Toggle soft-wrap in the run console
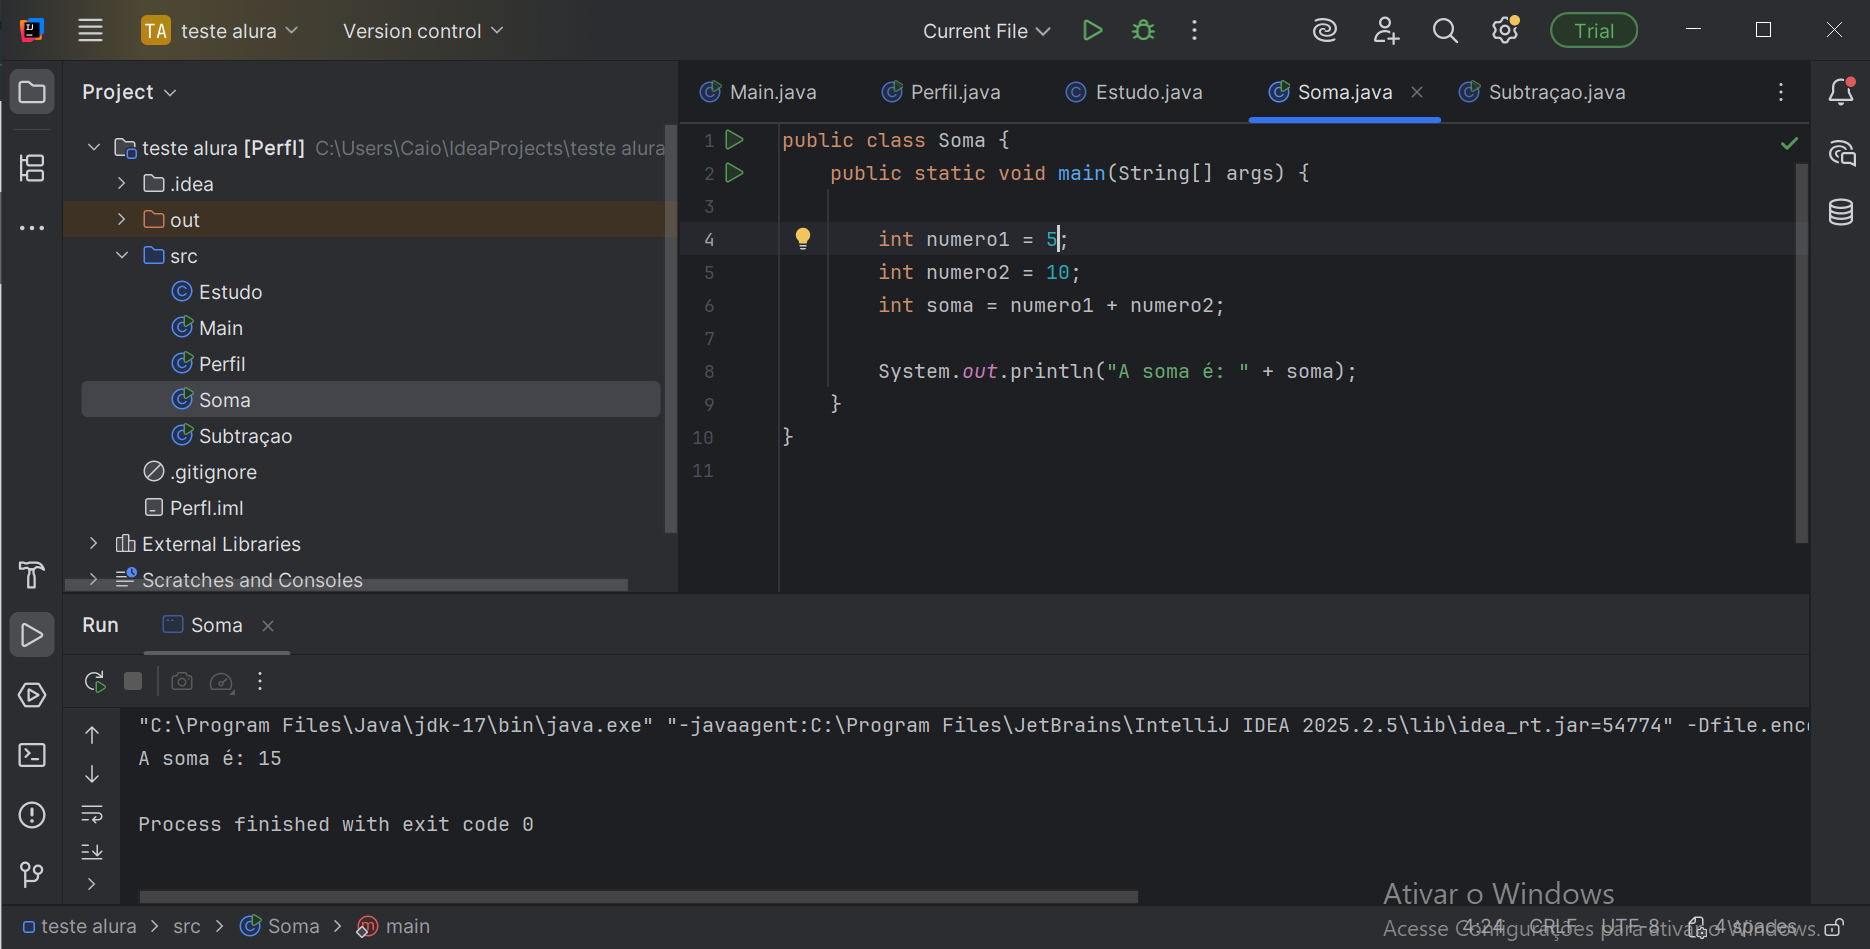Image resolution: width=1870 pixels, height=949 pixels. pyautogui.click(x=92, y=813)
